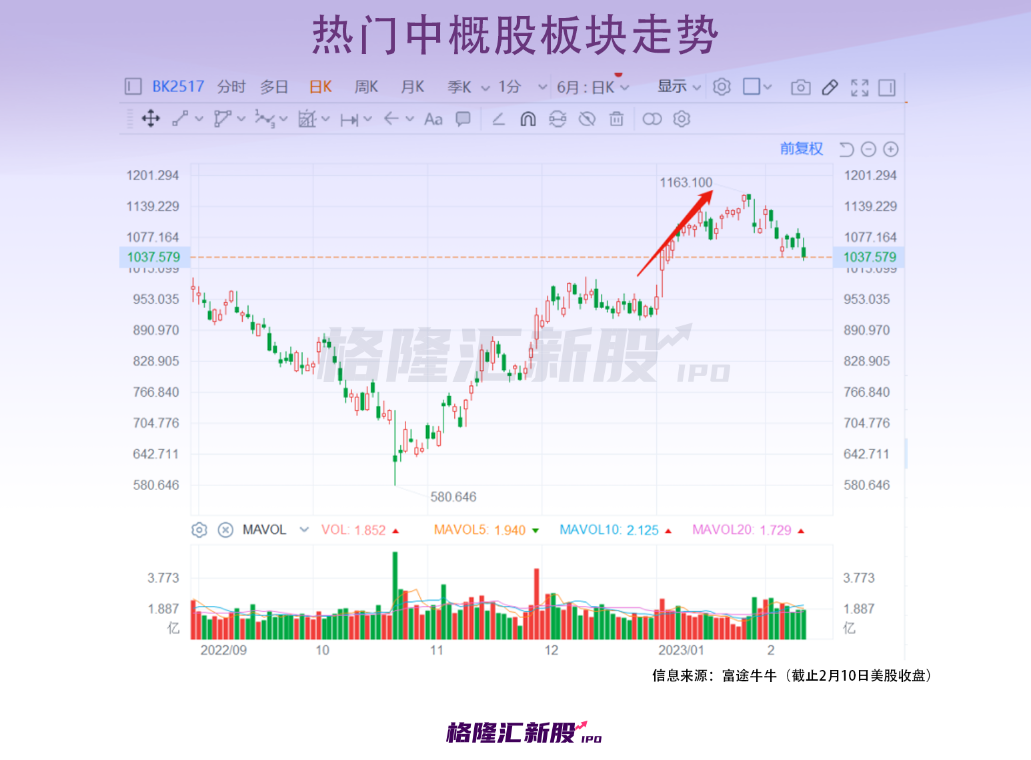Delete drawings with the trash icon
Viewport: 1031px width, 760px height.
tap(616, 119)
